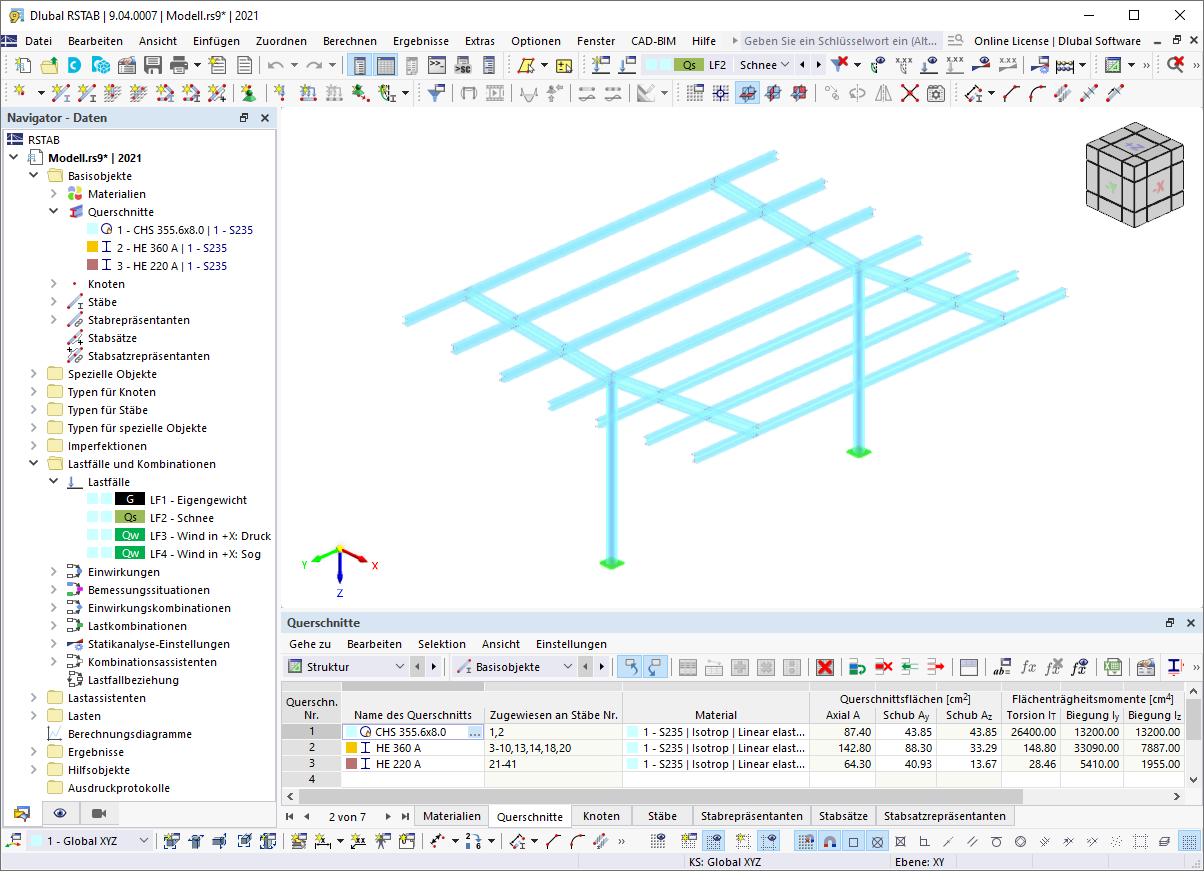Toggle the tables panel display button

pos(385,65)
